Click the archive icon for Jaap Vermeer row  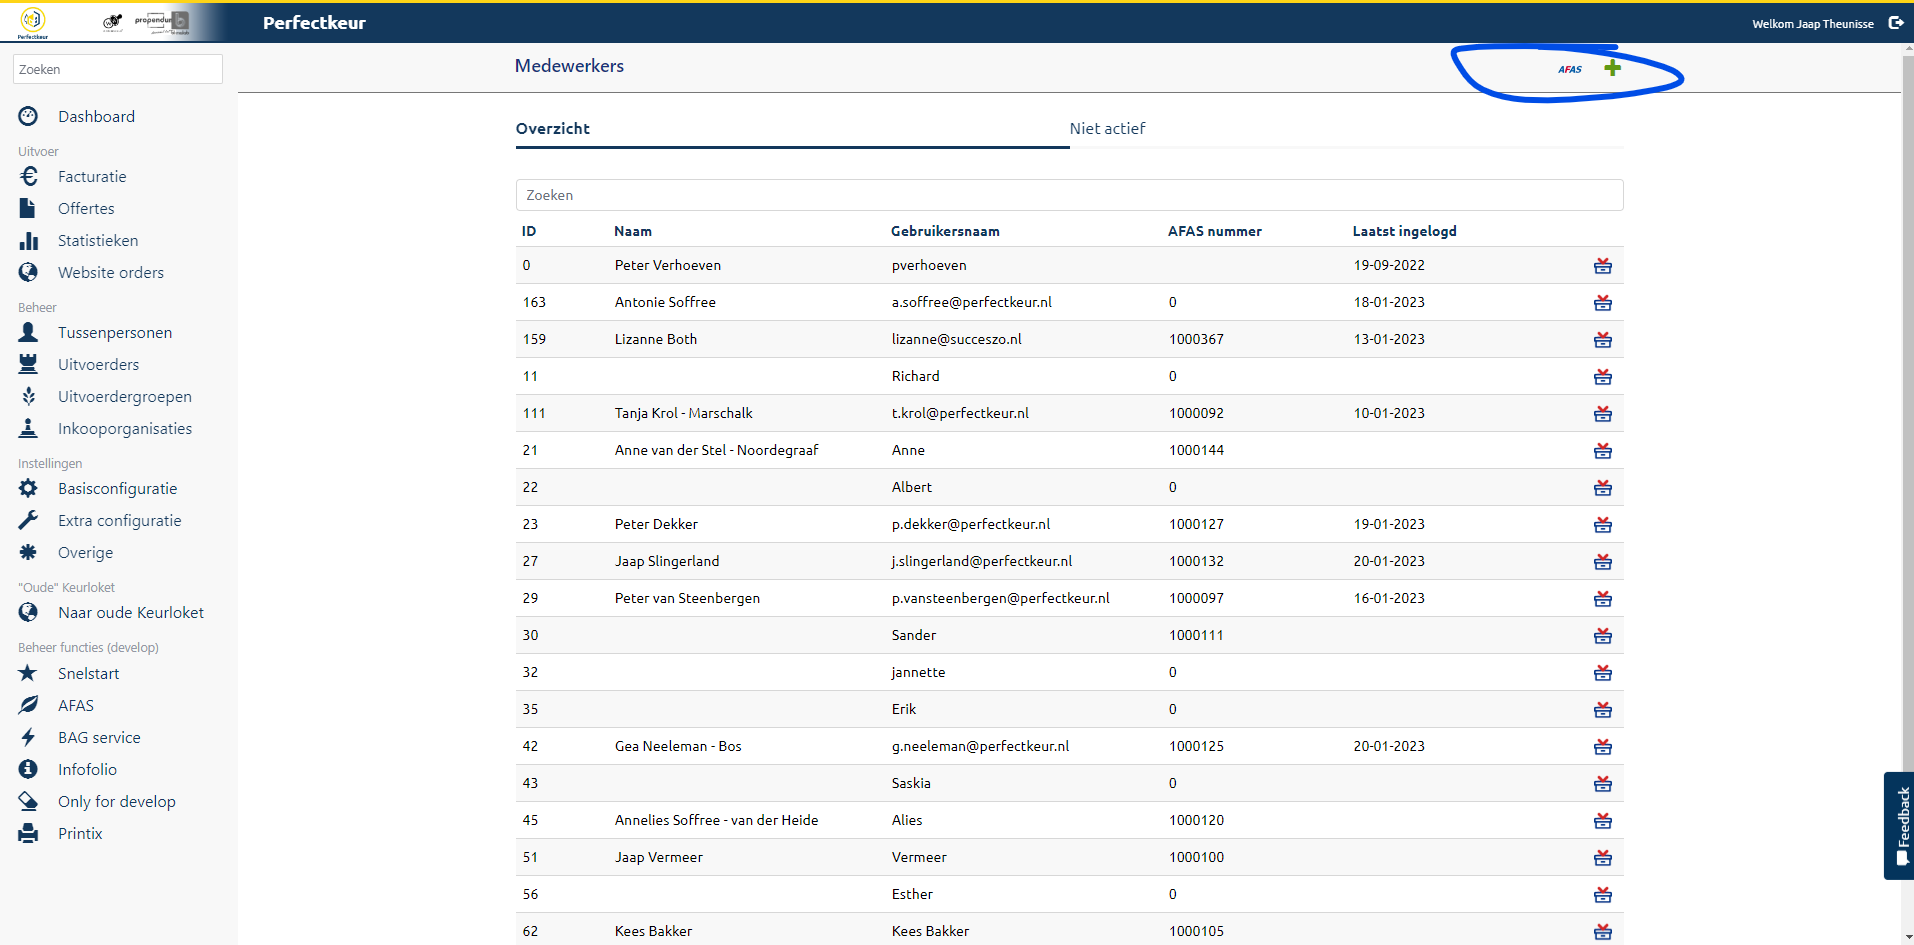1603,858
